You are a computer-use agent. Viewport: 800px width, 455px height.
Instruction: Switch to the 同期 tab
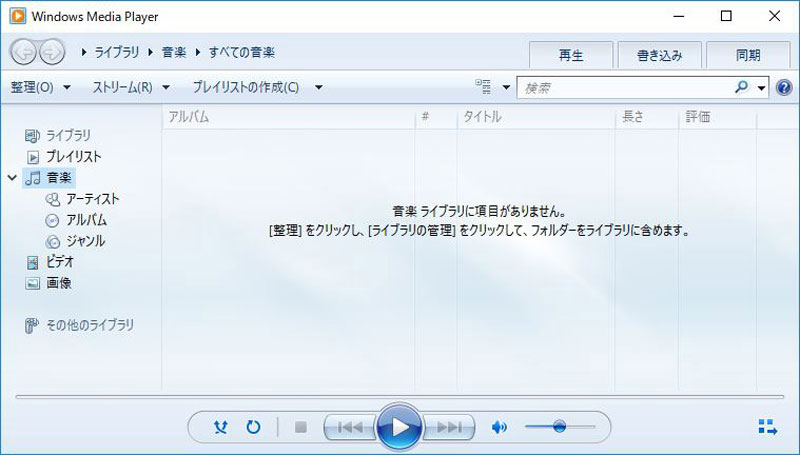748,55
